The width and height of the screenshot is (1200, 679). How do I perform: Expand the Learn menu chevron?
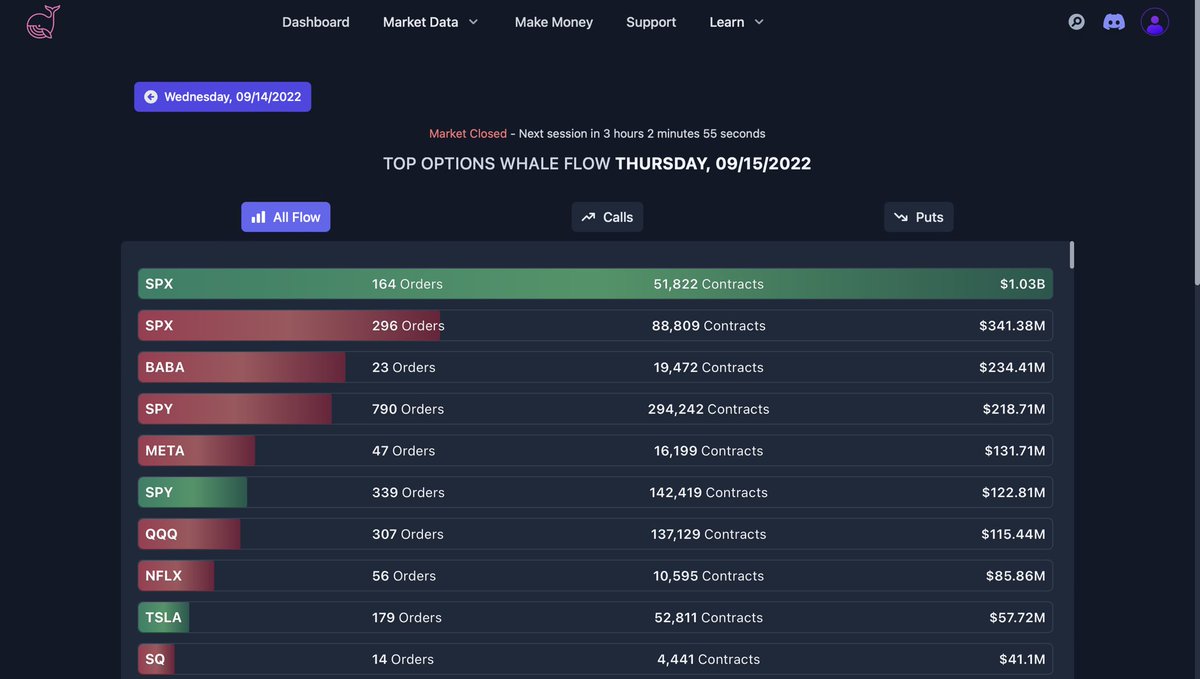click(759, 22)
